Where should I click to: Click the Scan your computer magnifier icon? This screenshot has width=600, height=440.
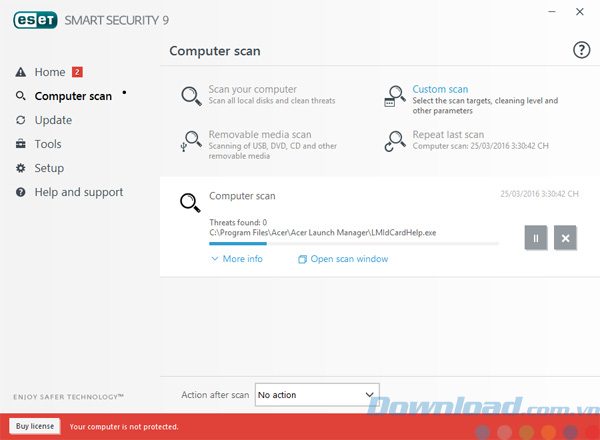pos(191,96)
